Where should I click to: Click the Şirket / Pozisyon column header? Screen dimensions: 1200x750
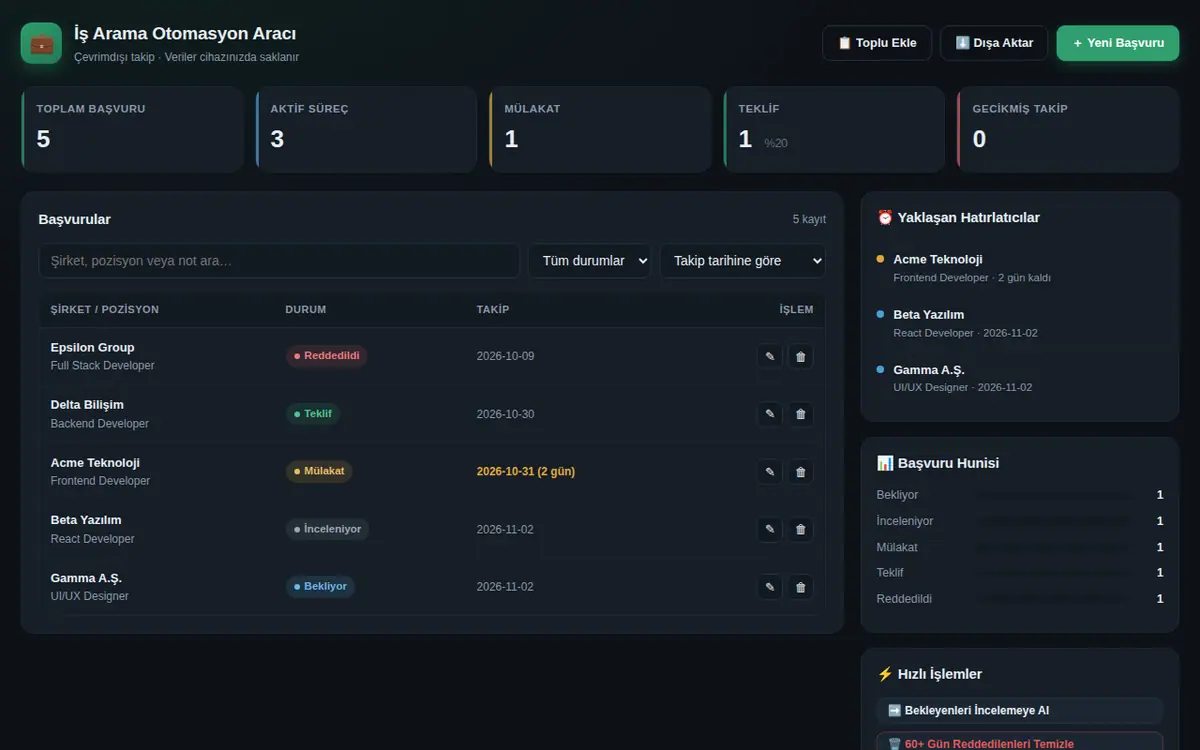click(105, 310)
